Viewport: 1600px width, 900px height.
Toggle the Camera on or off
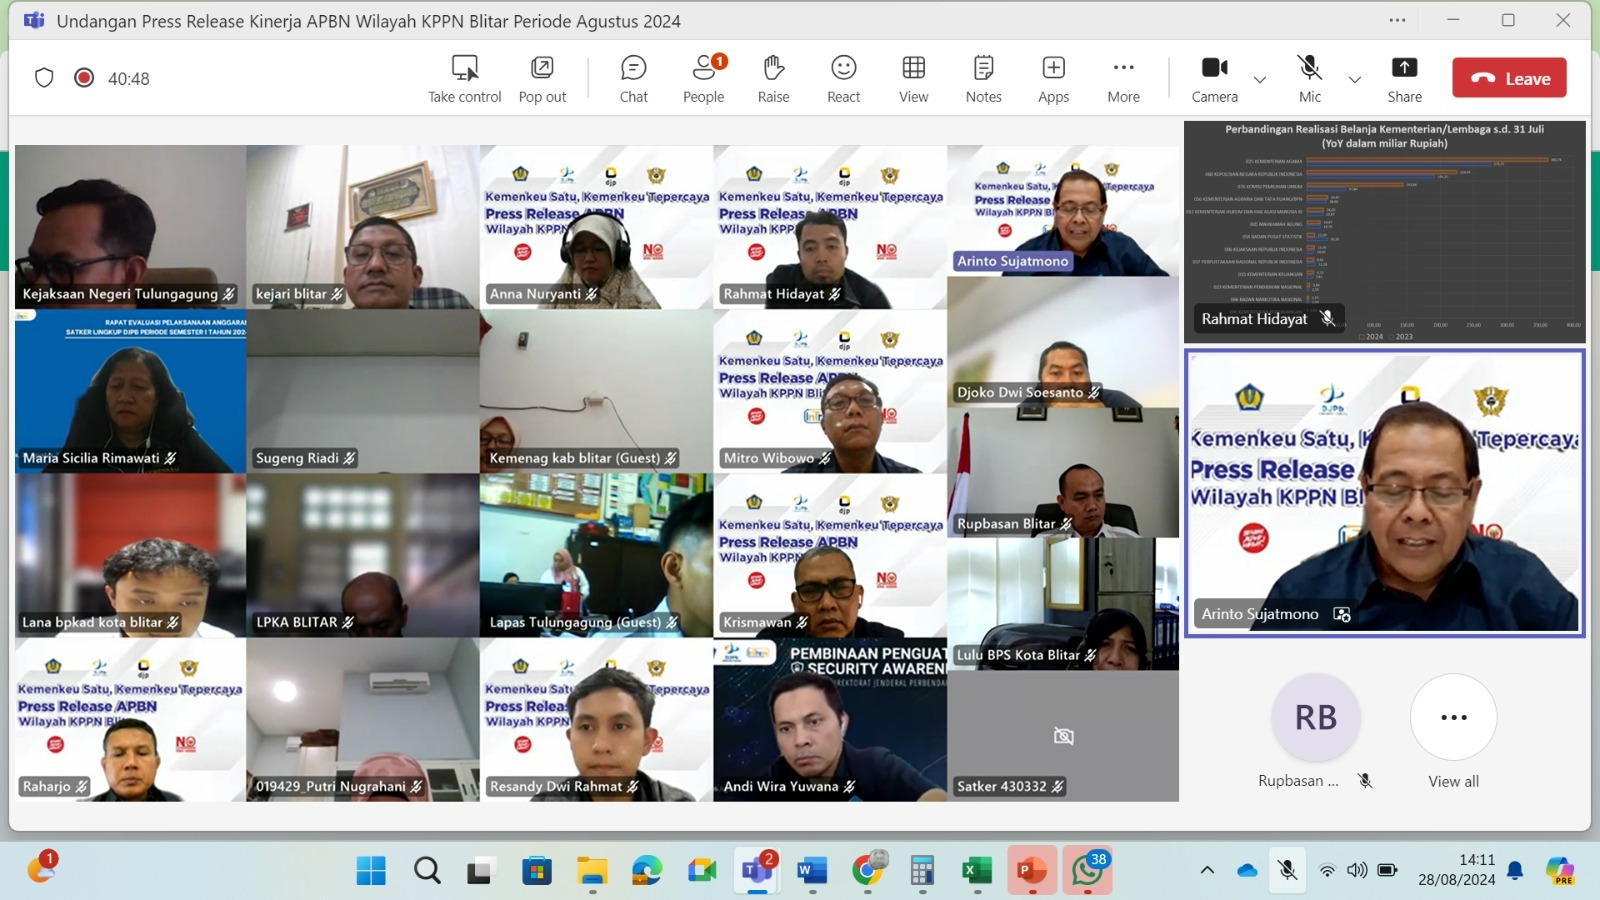pyautogui.click(x=1214, y=78)
